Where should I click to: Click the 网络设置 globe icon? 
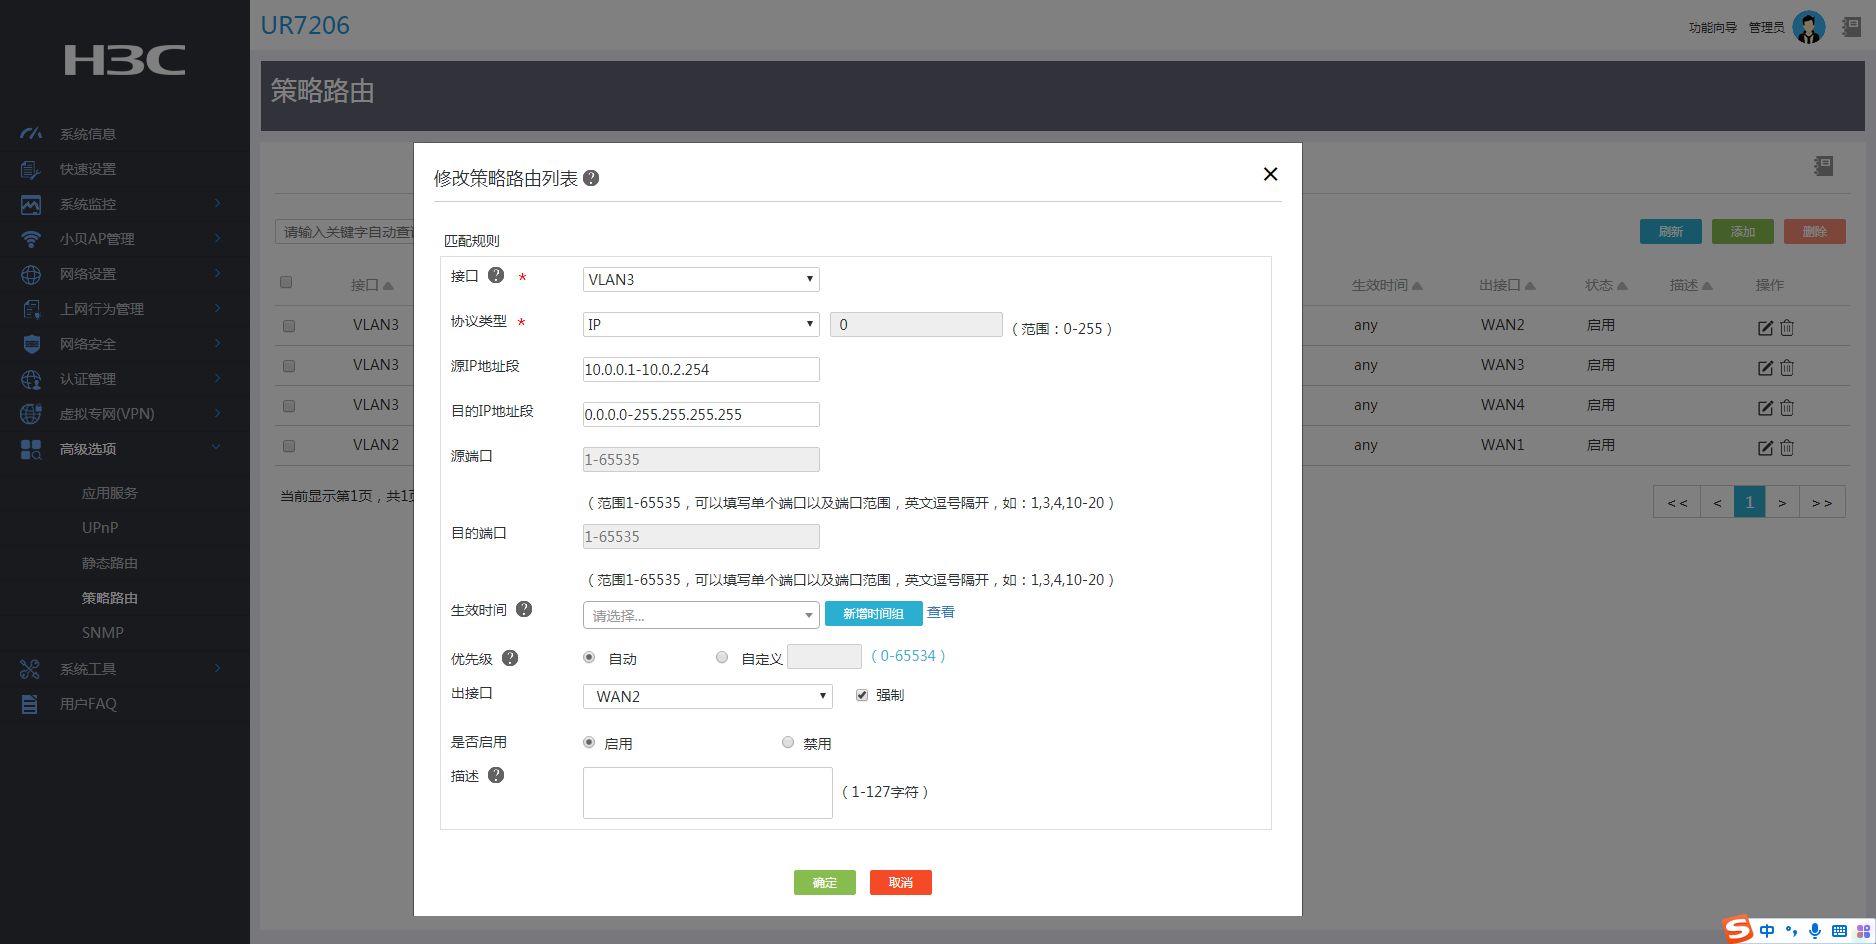31,274
